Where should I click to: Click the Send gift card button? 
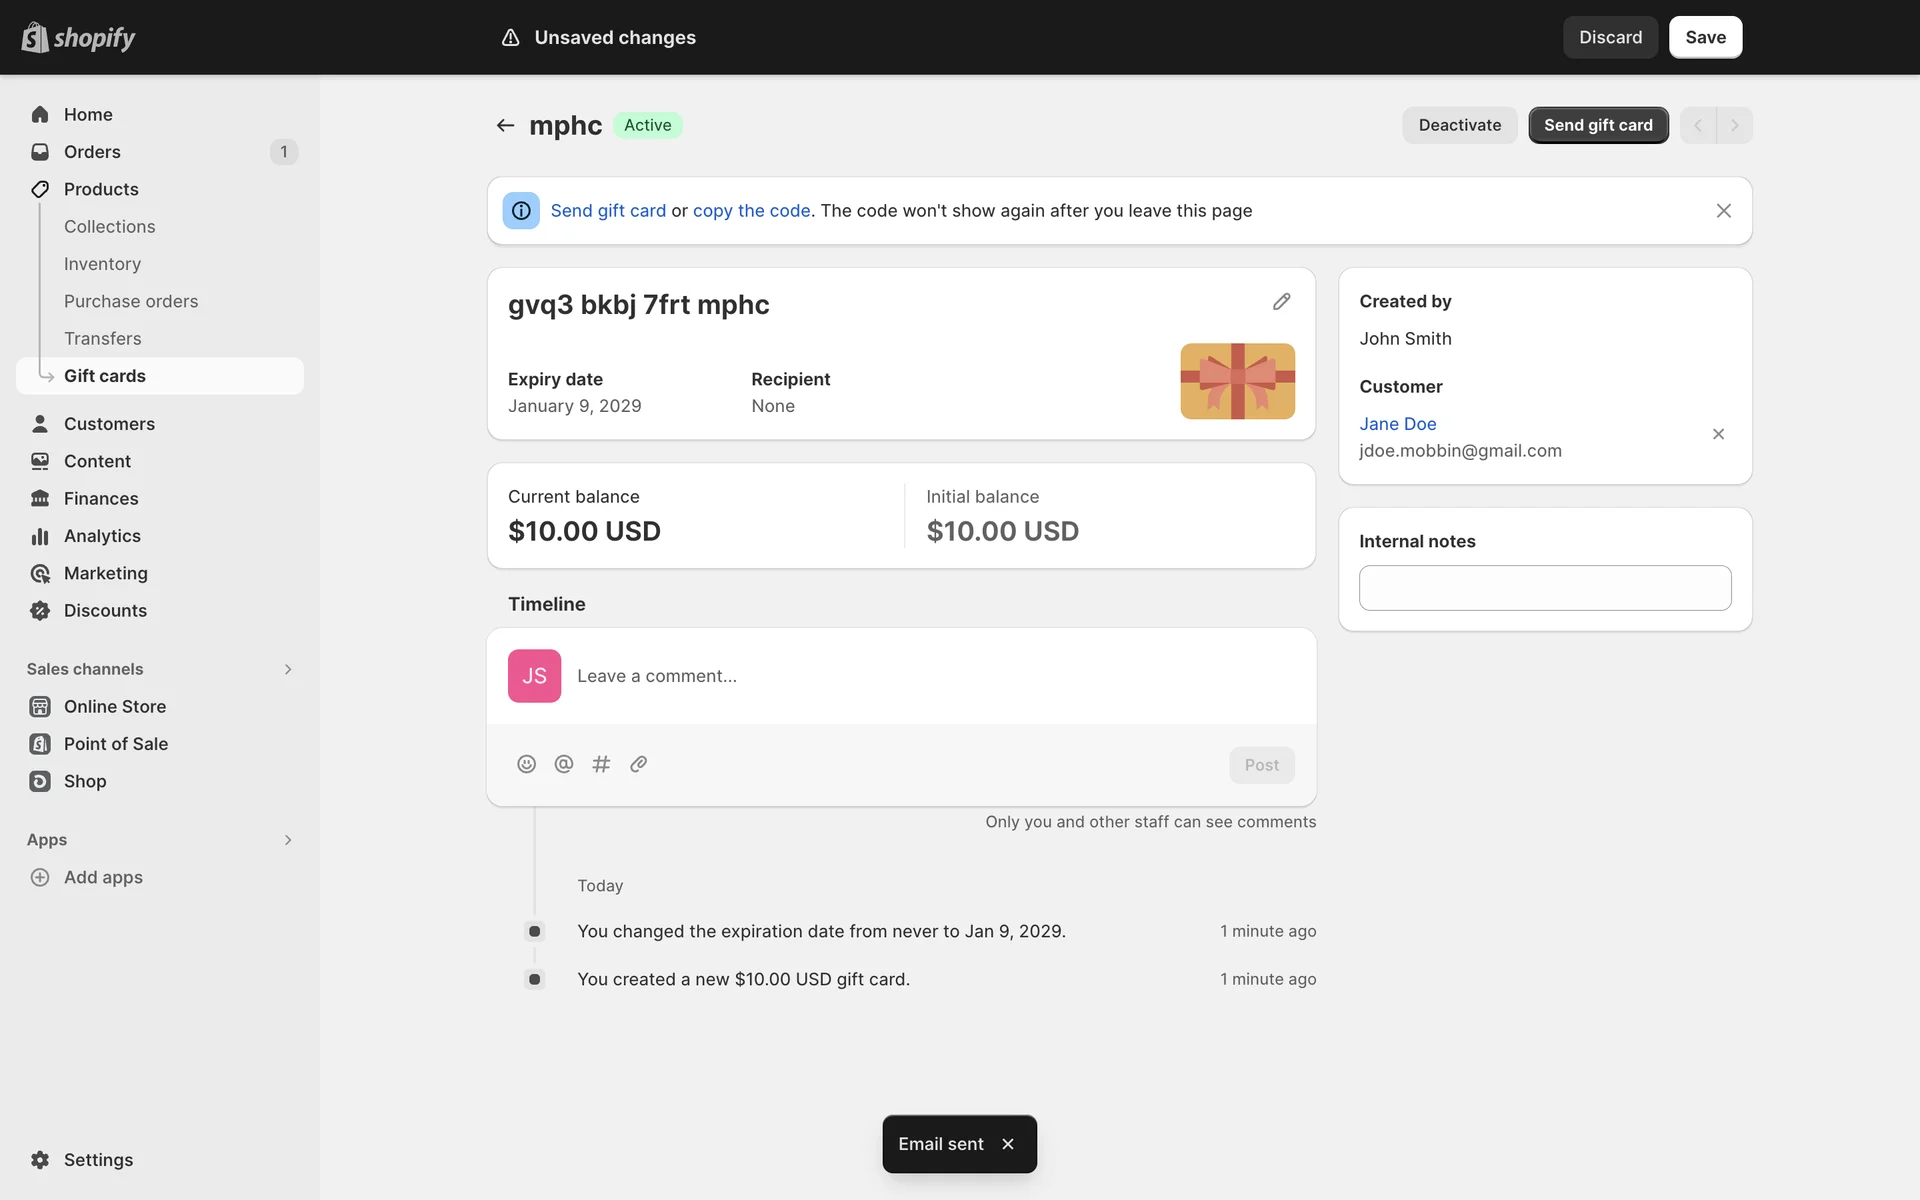pyautogui.click(x=1597, y=125)
